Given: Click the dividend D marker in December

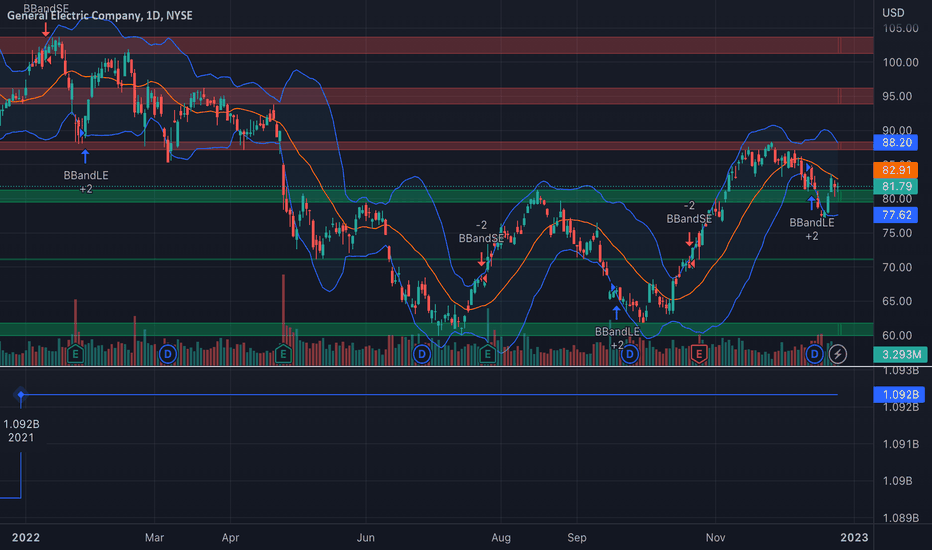Looking at the screenshot, I should (x=814, y=354).
